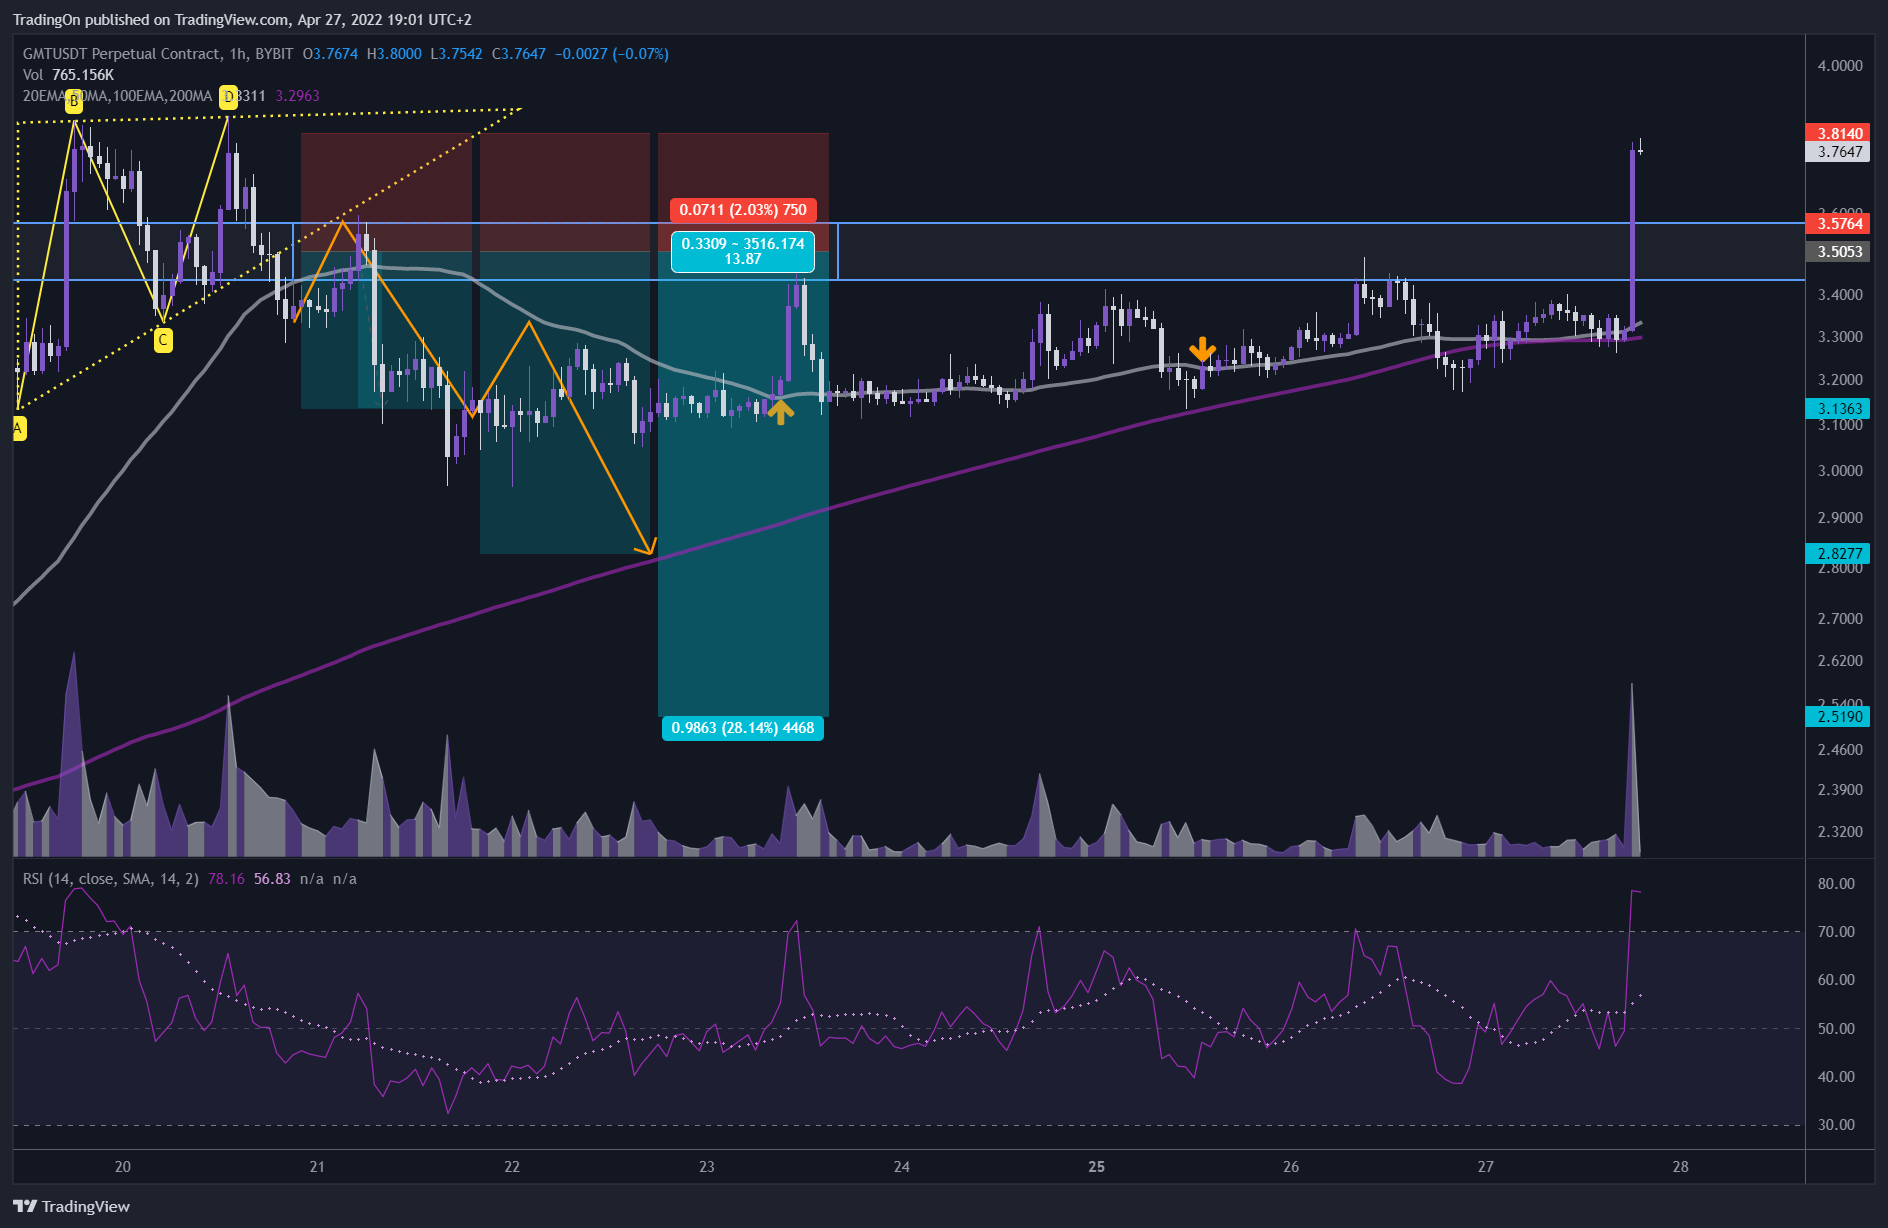1888x1228 pixels.
Task: Click date 21 on the time axis
Action: (x=317, y=1167)
